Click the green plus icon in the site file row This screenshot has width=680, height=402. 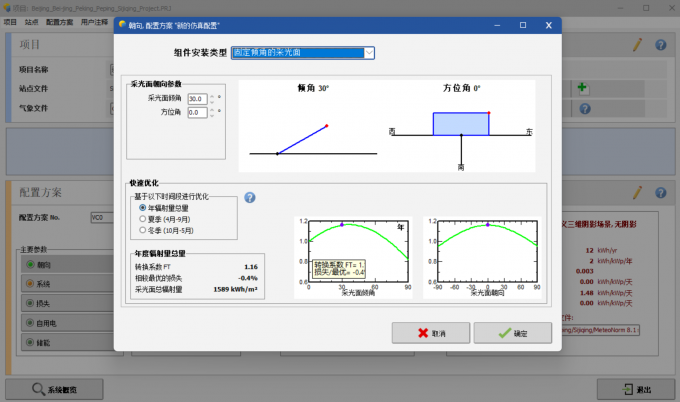[x=582, y=88]
